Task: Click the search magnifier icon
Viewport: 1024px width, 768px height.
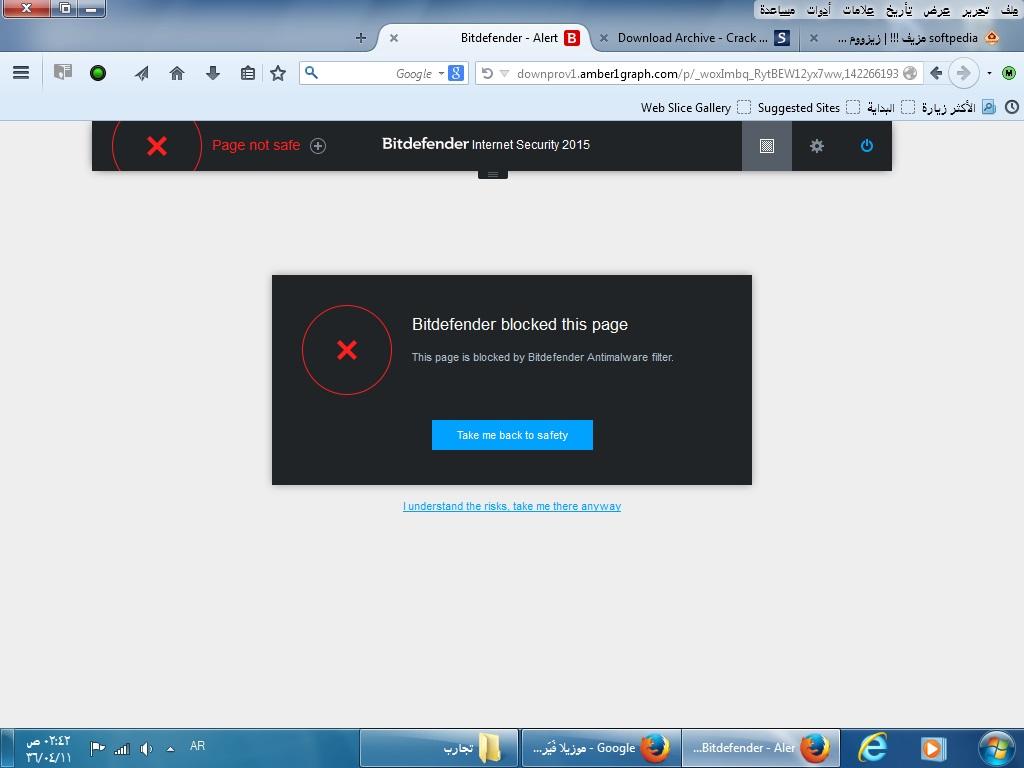Action: (x=312, y=72)
